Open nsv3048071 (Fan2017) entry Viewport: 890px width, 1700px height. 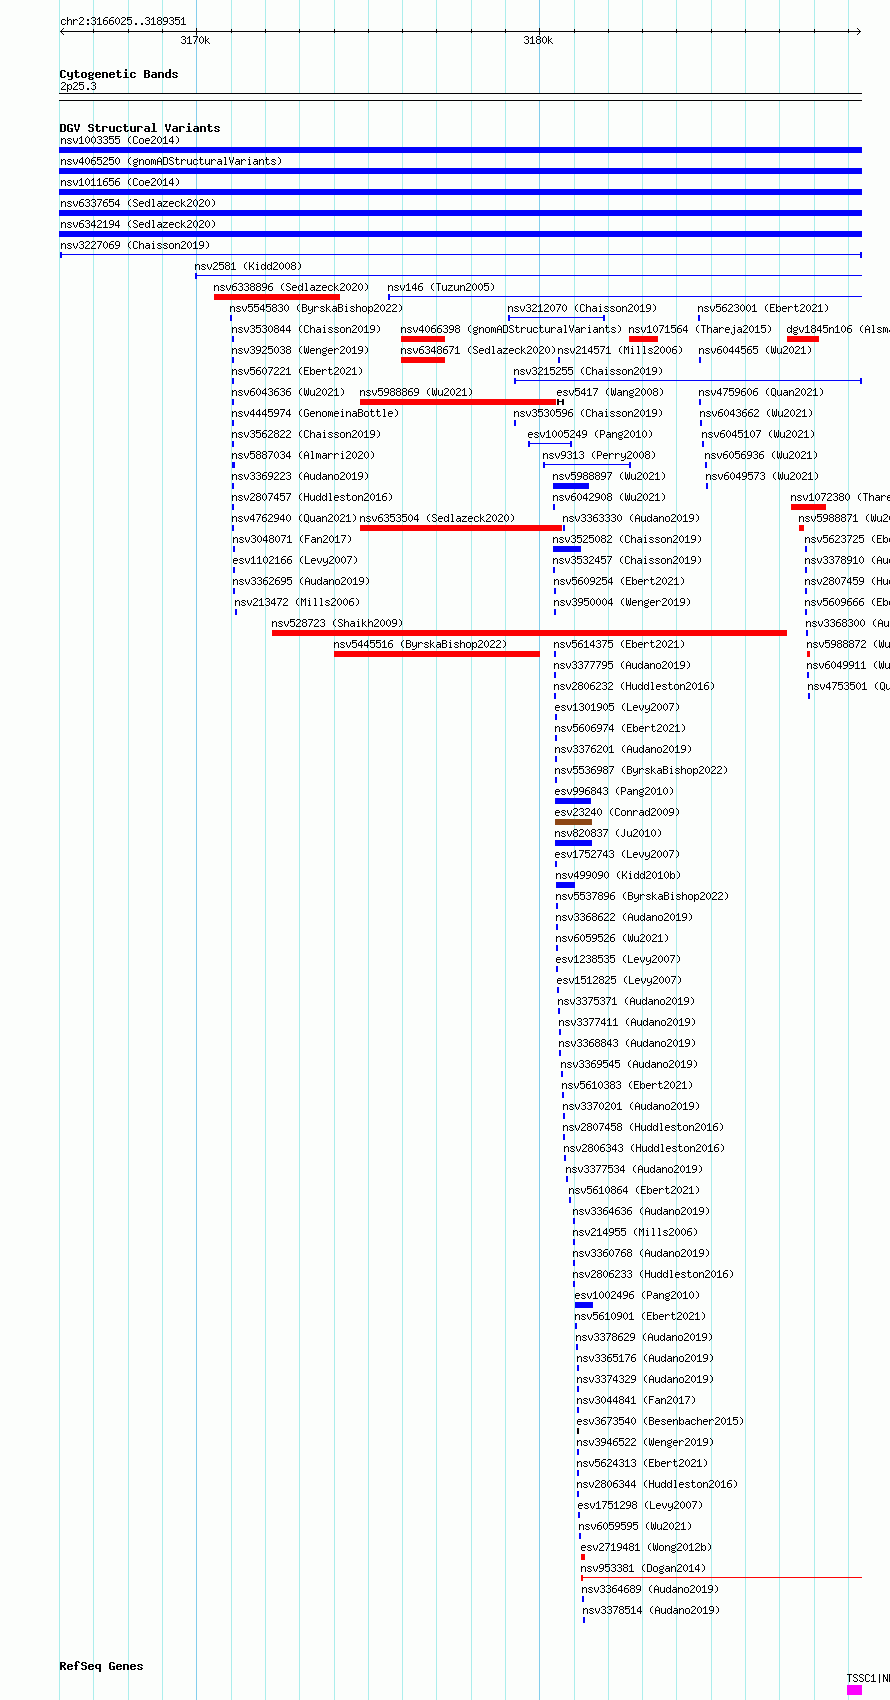point(292,539)
